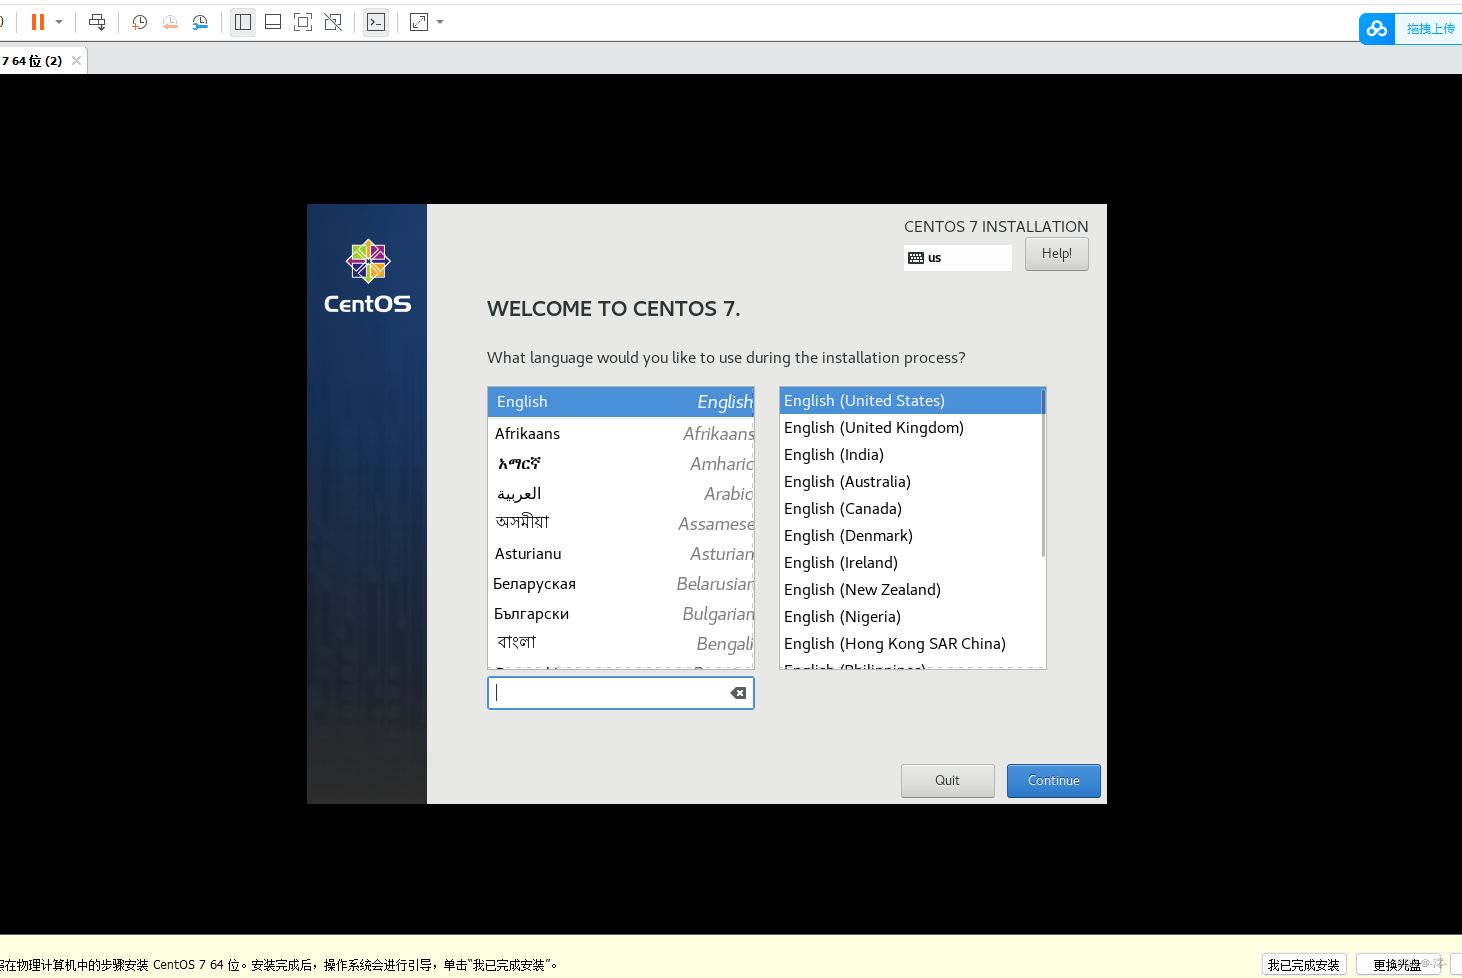Viewport: 1462px width, 978px height.
Task: Click the stretch guest display icon
Action: (x=419, y=22)
